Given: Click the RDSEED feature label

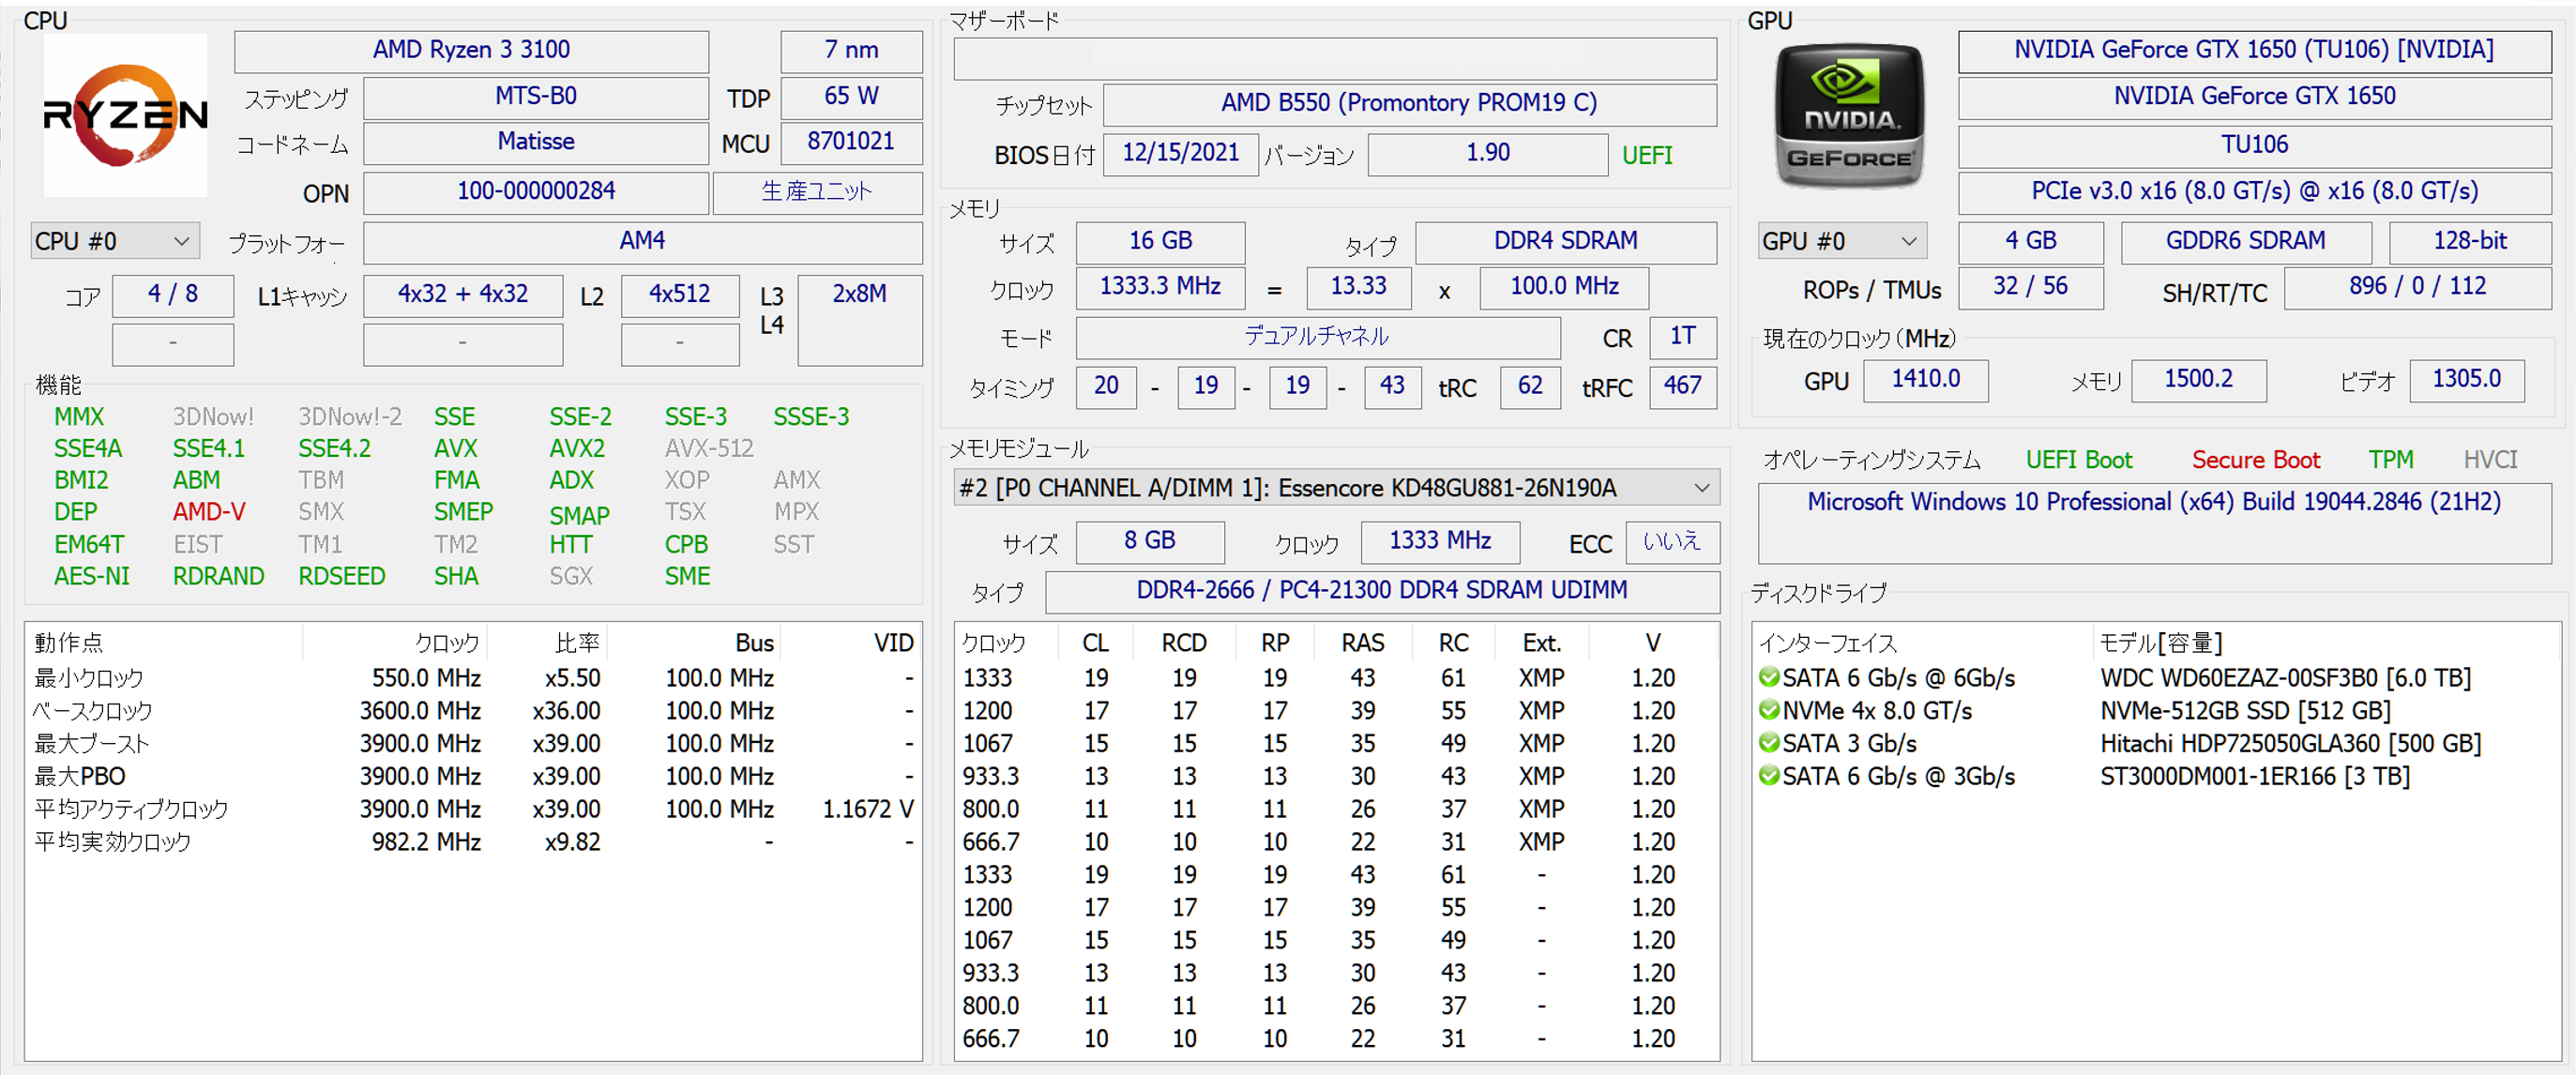Looking at the screenshot, I should [341, 577].
